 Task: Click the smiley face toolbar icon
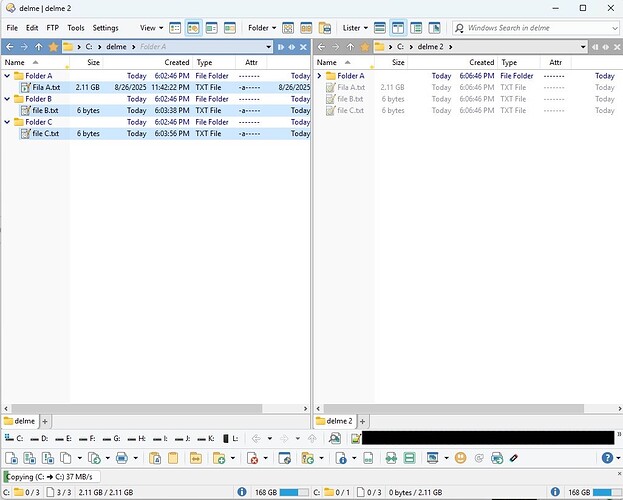[x=460, y=458]
